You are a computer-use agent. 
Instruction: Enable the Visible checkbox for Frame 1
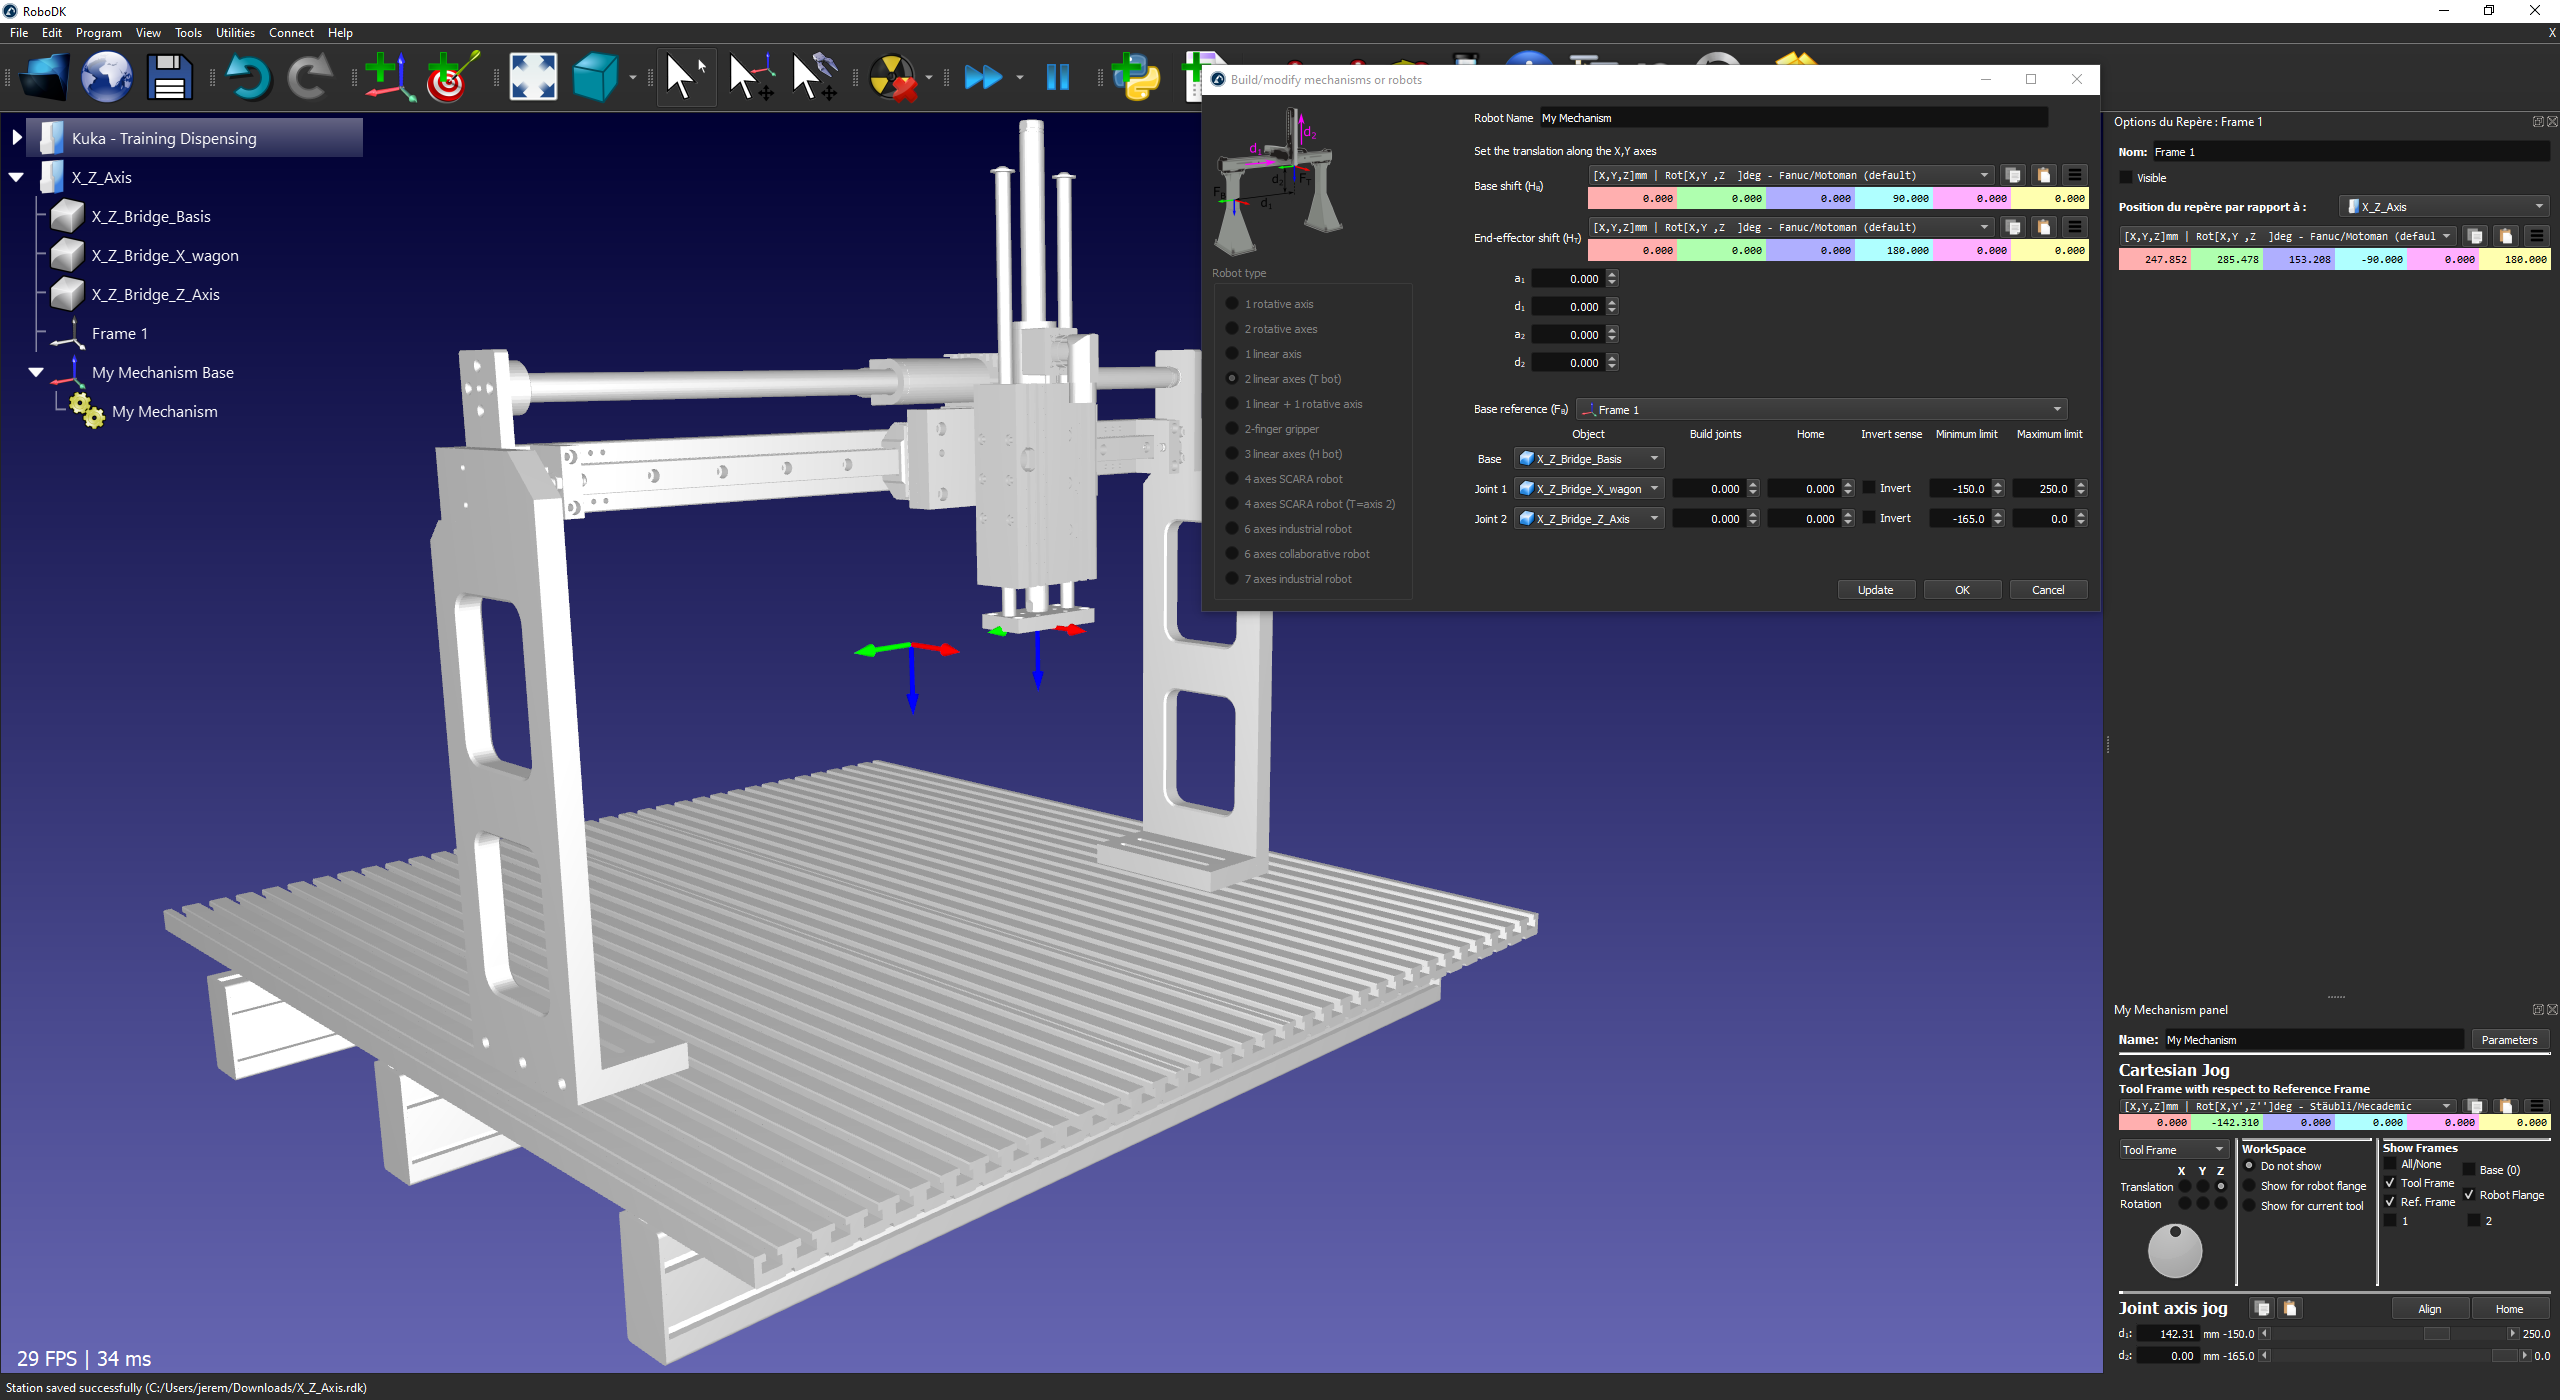[x=2126, y=178]
